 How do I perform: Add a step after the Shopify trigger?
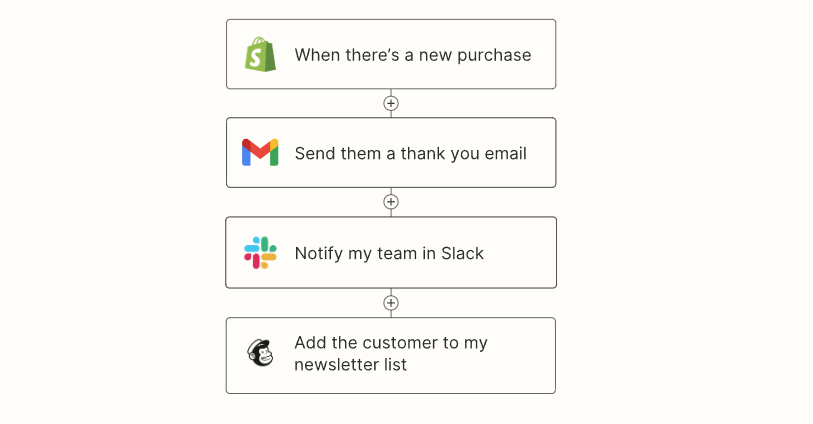[391, 103]
